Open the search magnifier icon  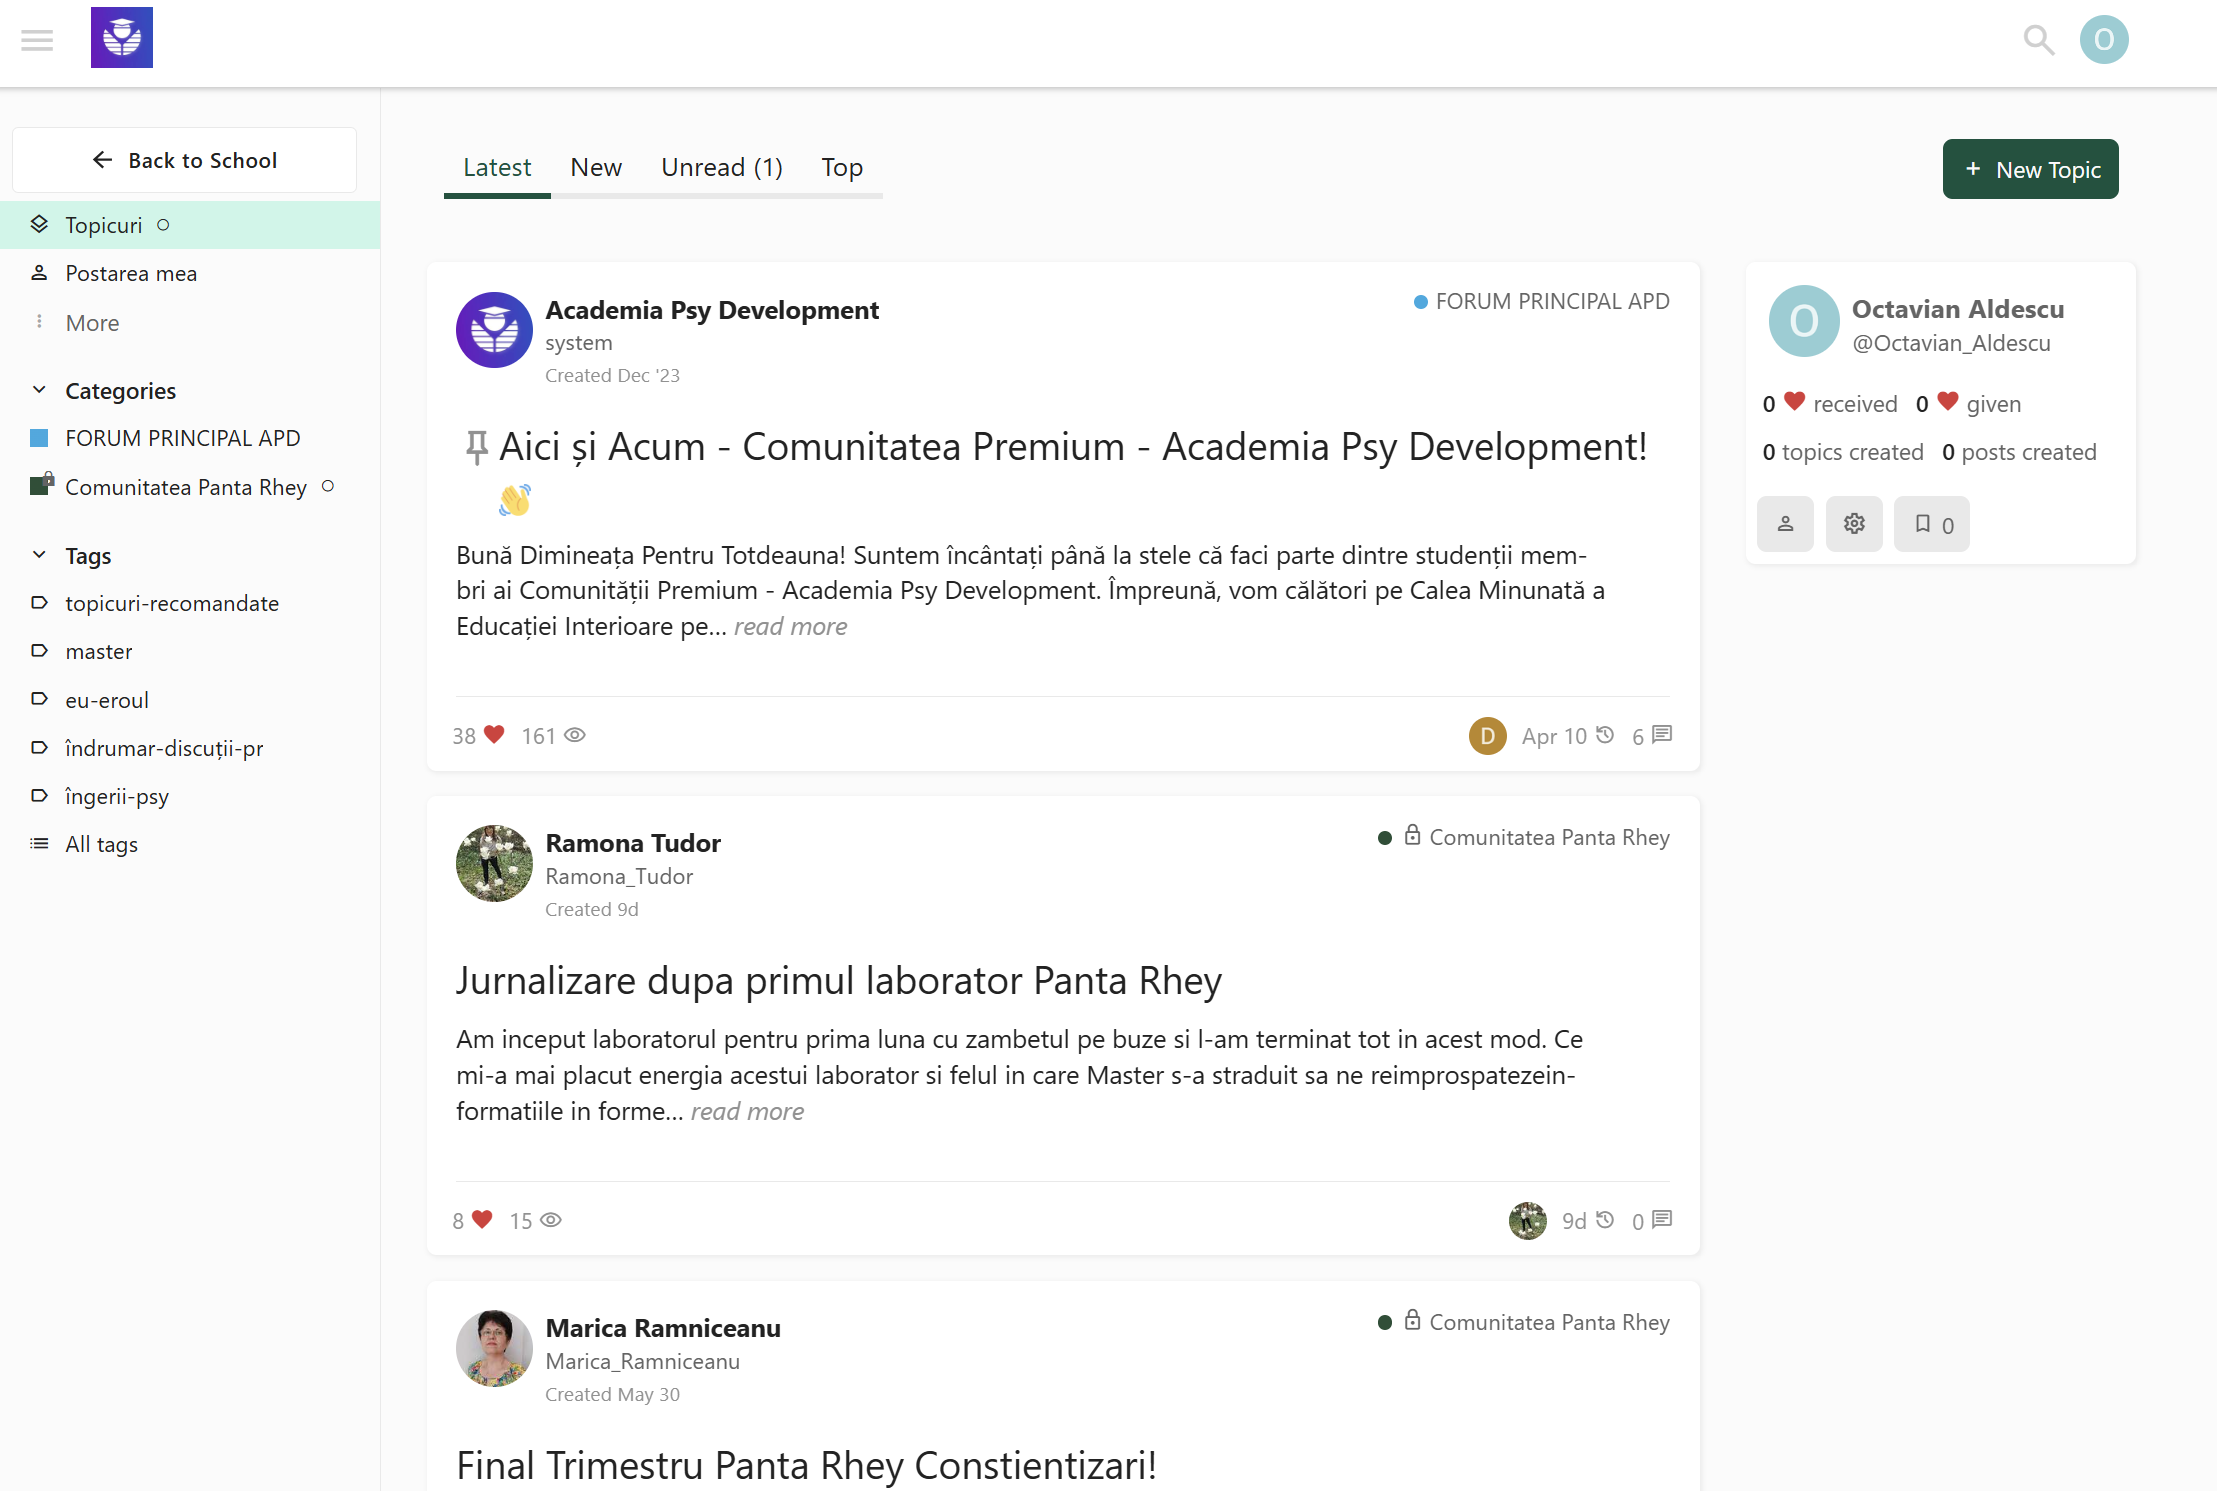(x=2038, y=40)
